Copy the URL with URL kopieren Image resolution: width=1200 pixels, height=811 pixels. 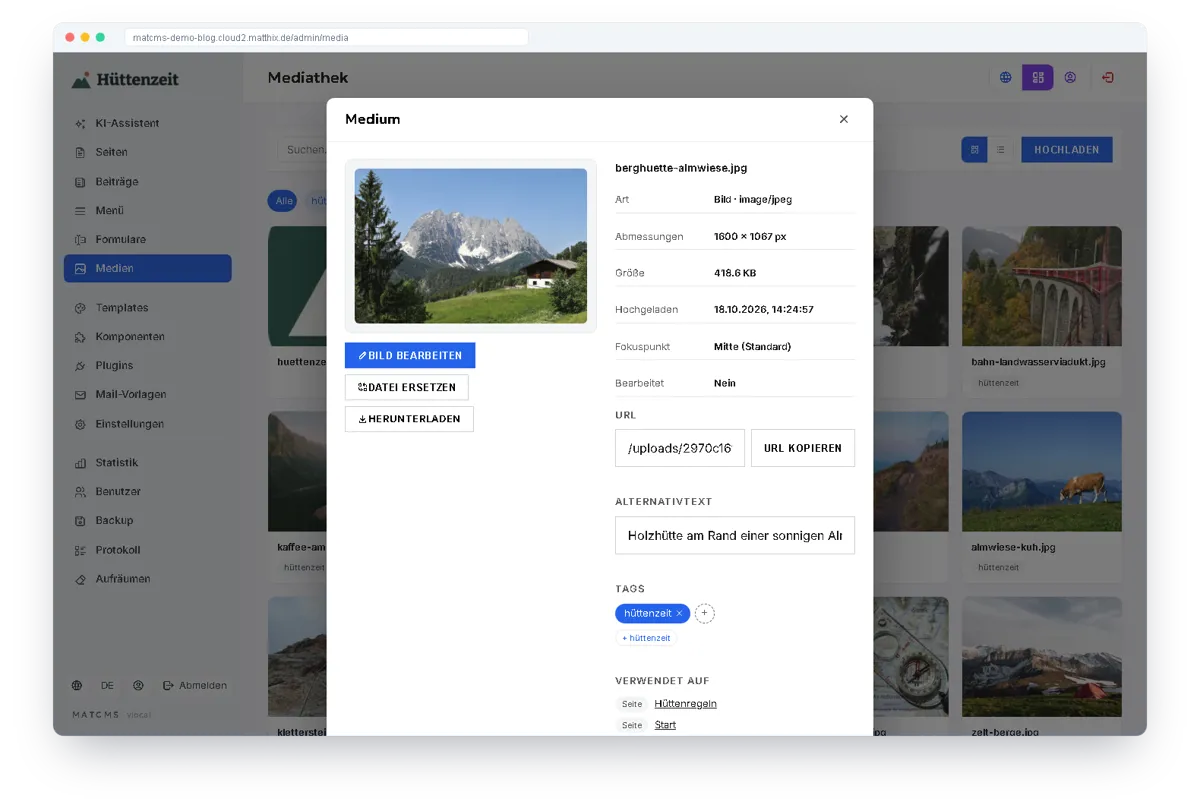point(803,448)
